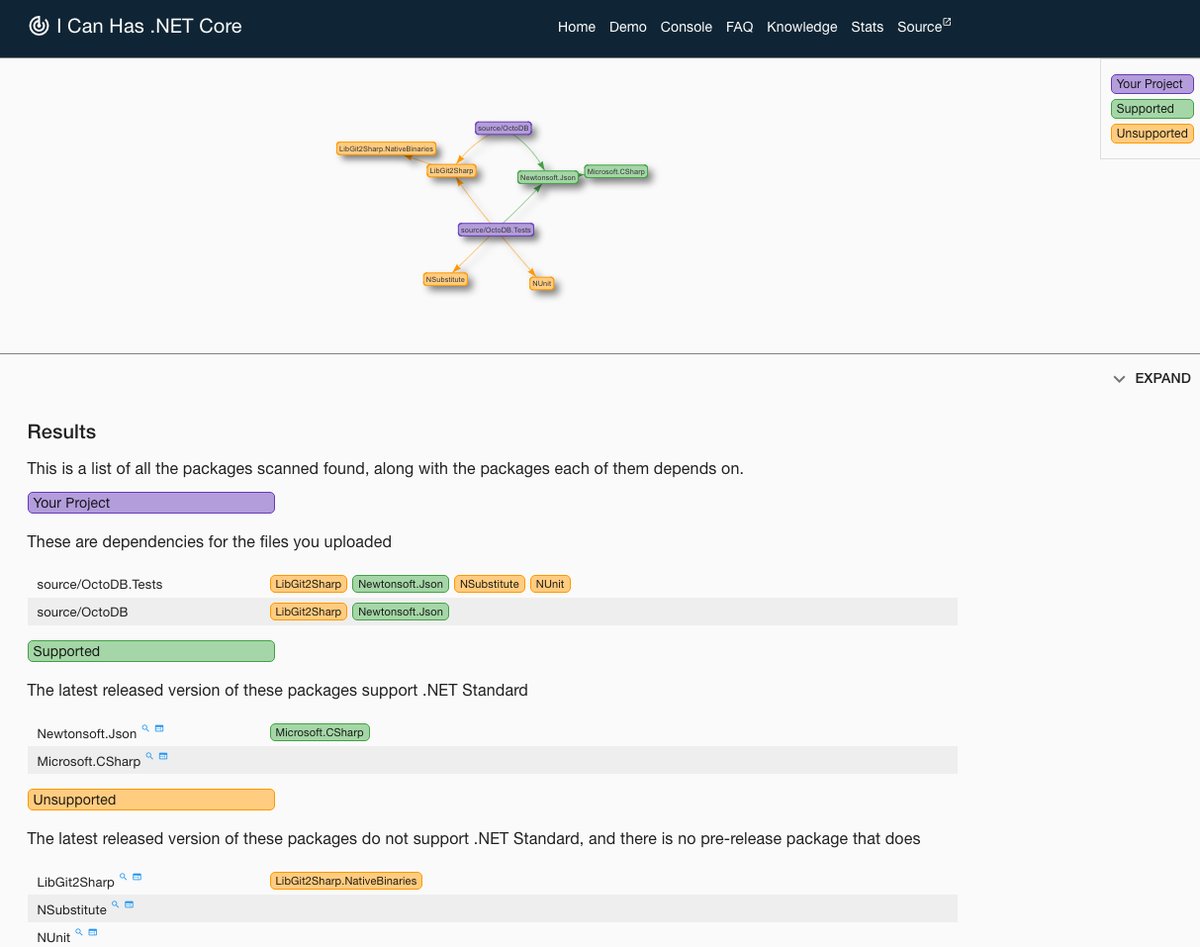The image size is (1200, 947).
Task: View the Stats page
Action: click(x=867, y=27)
